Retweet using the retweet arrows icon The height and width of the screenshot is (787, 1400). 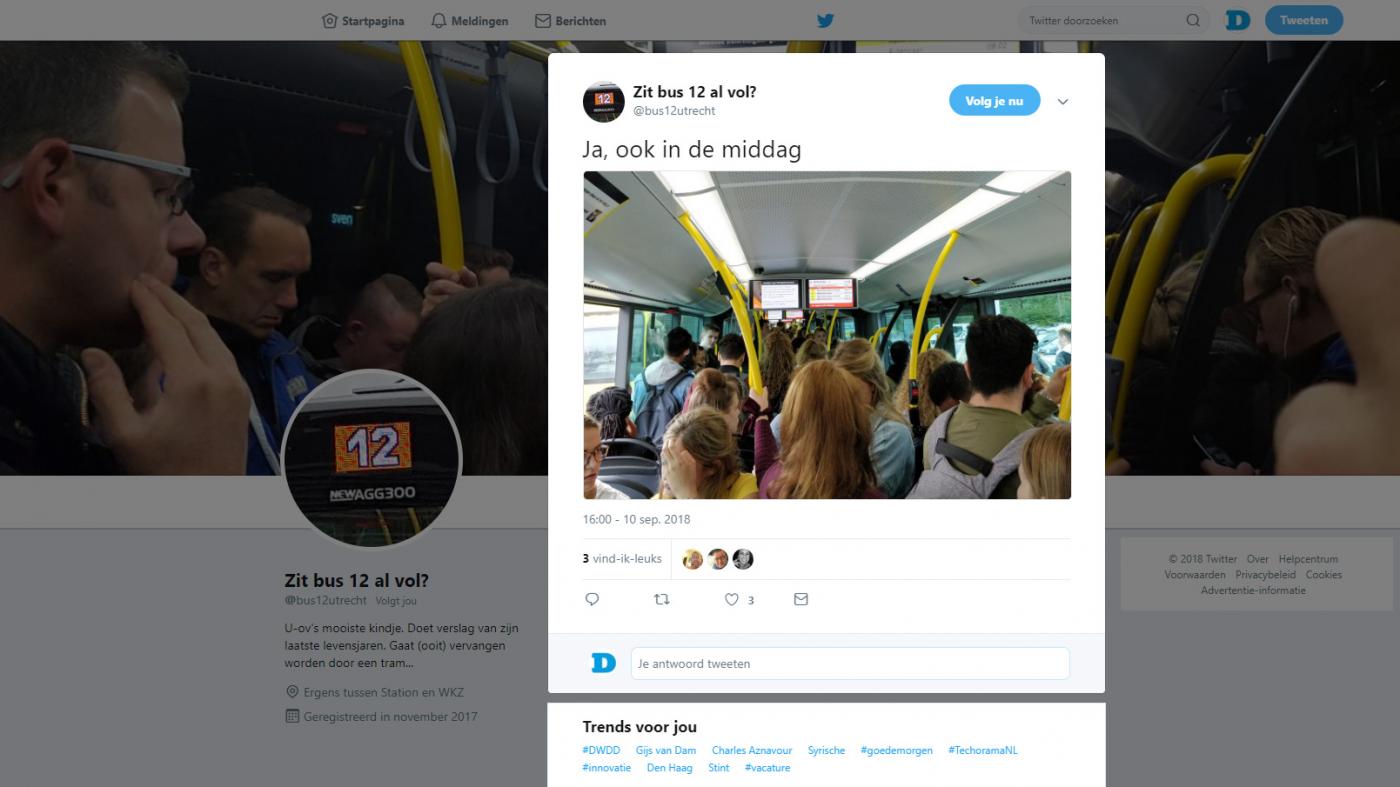(x=661, y=599)
